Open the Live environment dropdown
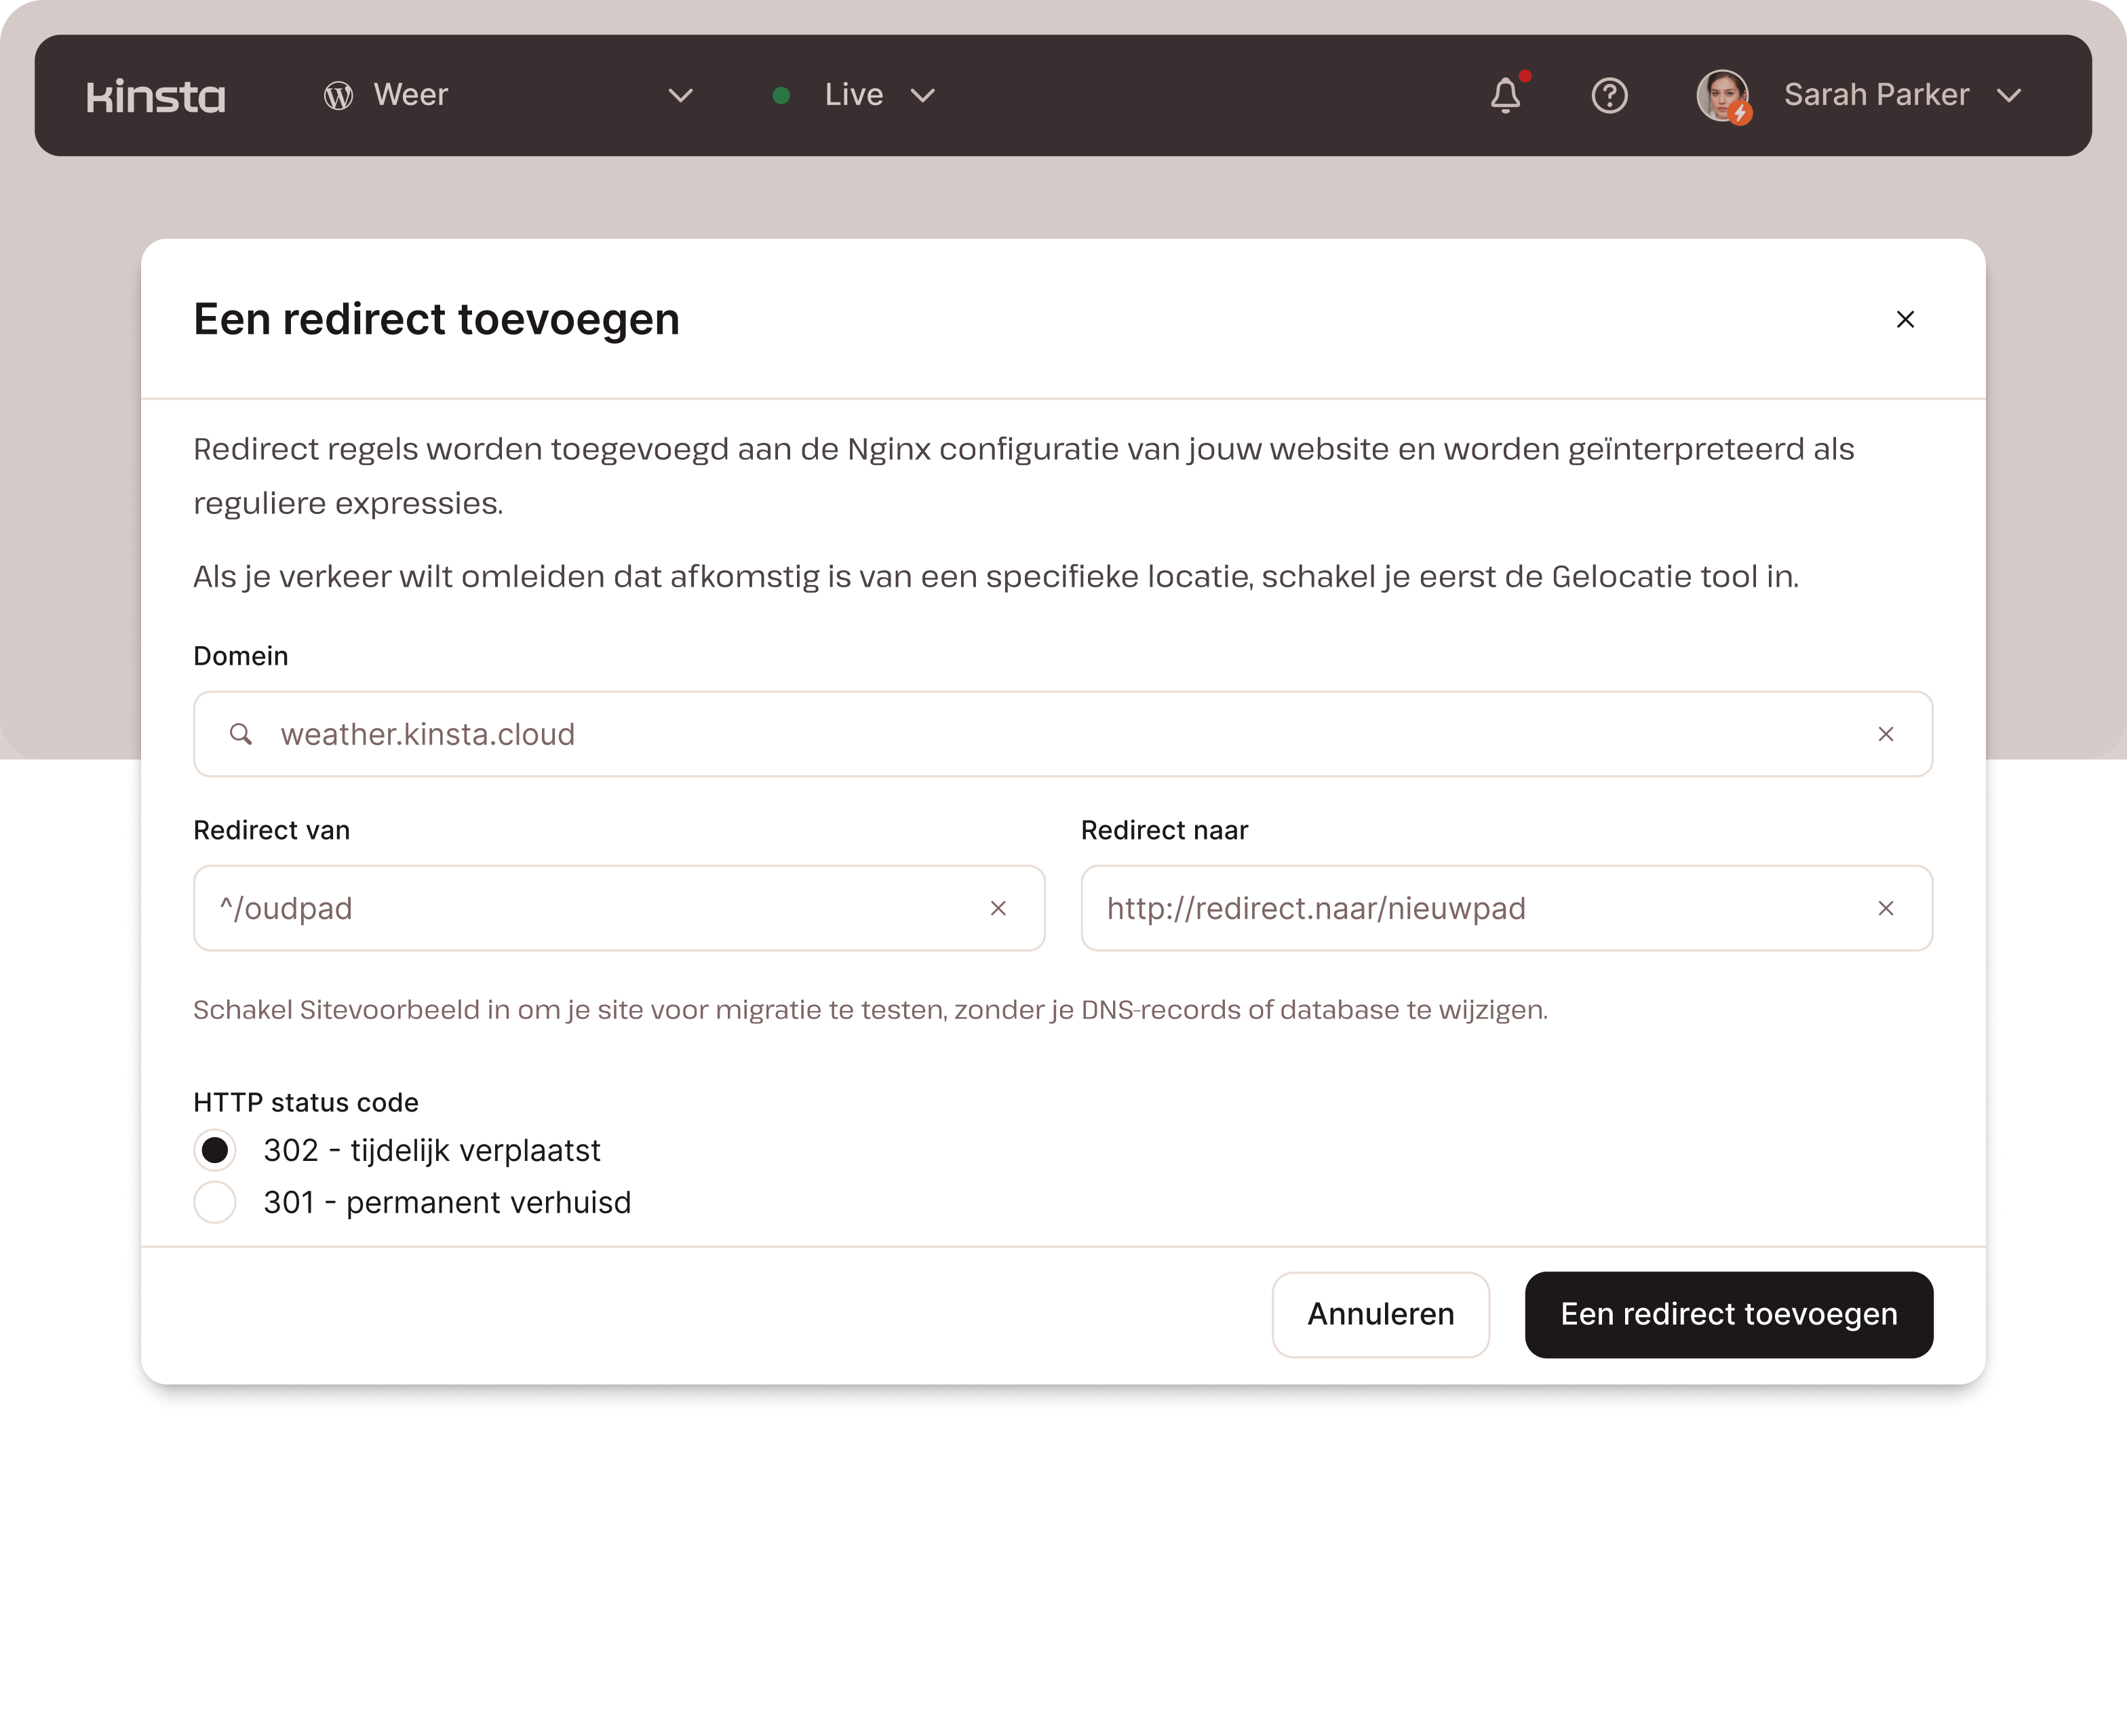The image size is (2127, 1736). tap(922, 96)
